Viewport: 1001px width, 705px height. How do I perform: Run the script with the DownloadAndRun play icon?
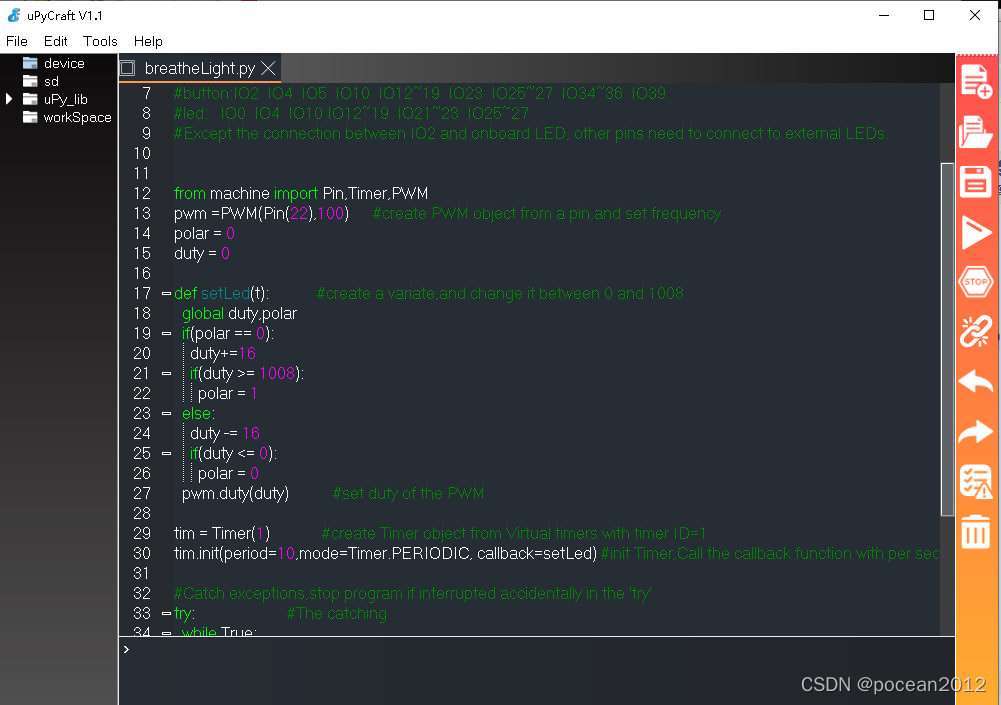point(975,232)
